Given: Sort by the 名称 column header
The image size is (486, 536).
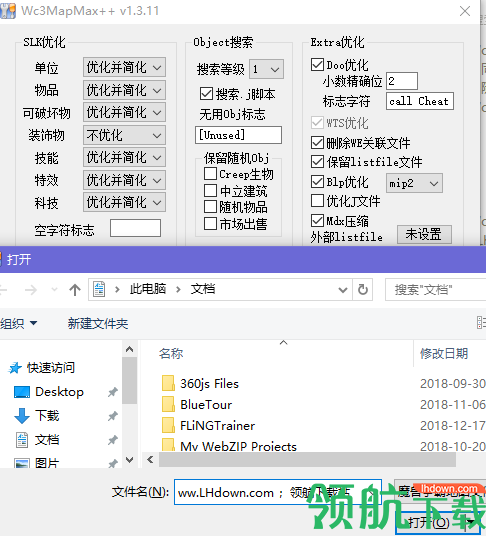Looking at the screenshot, I should [x=171, y=353].
